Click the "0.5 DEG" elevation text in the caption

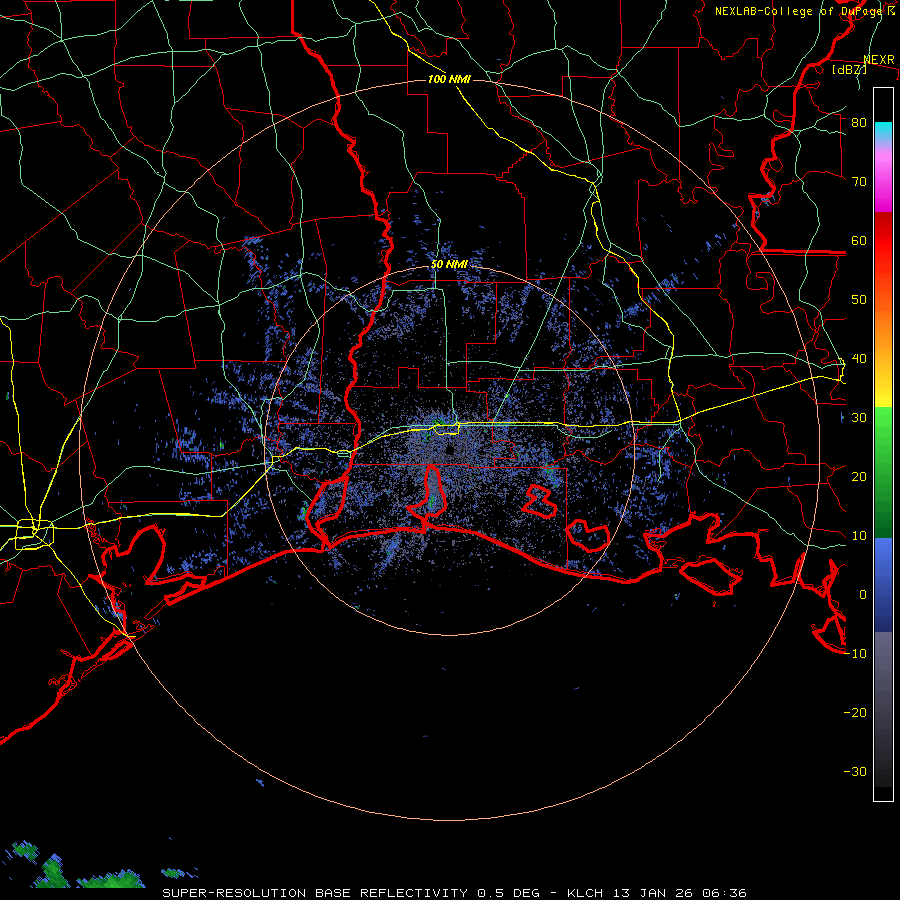point(509,893)
